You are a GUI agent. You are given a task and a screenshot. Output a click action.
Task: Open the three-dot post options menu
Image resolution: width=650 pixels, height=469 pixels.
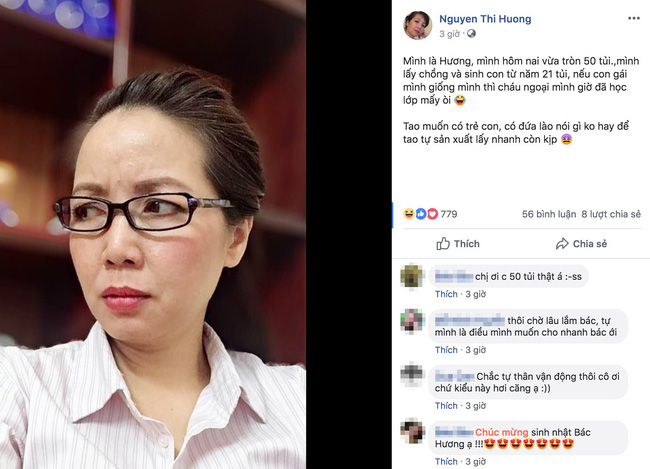(633, 18)
